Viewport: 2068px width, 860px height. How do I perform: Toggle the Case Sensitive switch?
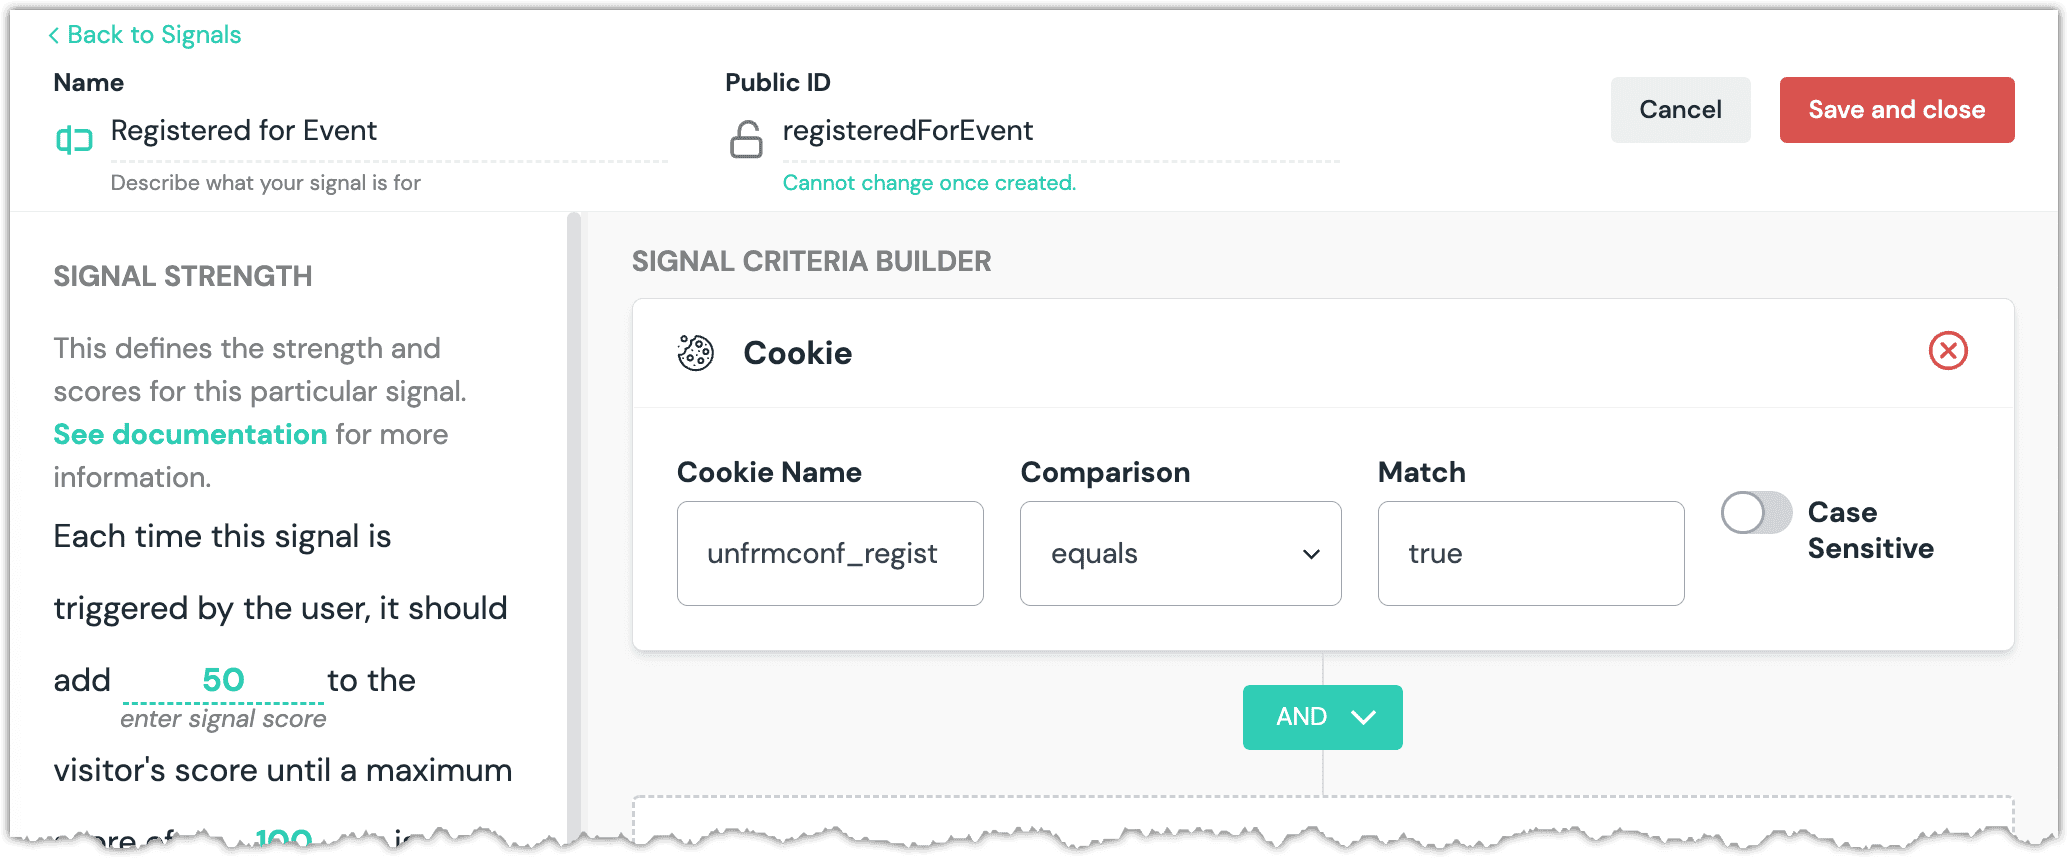(x=1756, y=513)
